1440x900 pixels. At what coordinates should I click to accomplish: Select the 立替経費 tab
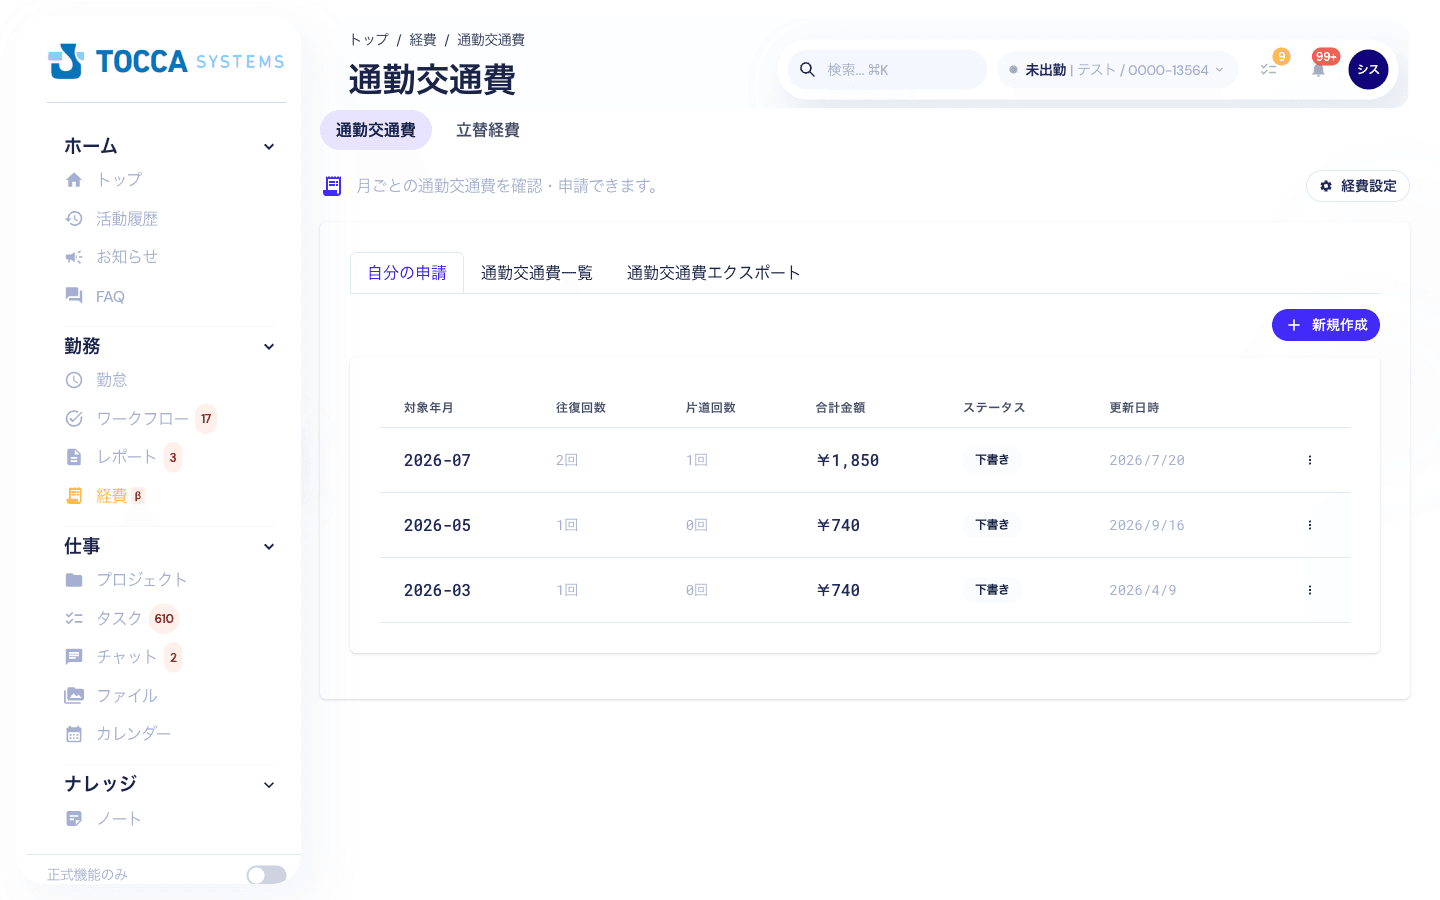tap(488, 130)
